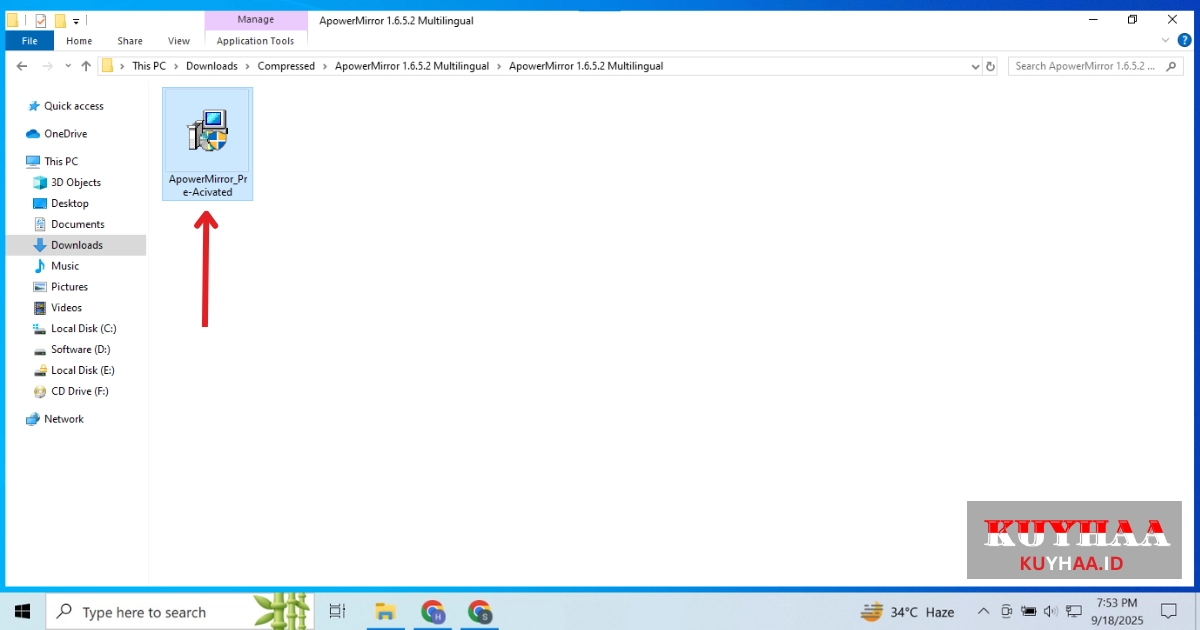Open Explorer Help question mark icon

[1184, 41]
